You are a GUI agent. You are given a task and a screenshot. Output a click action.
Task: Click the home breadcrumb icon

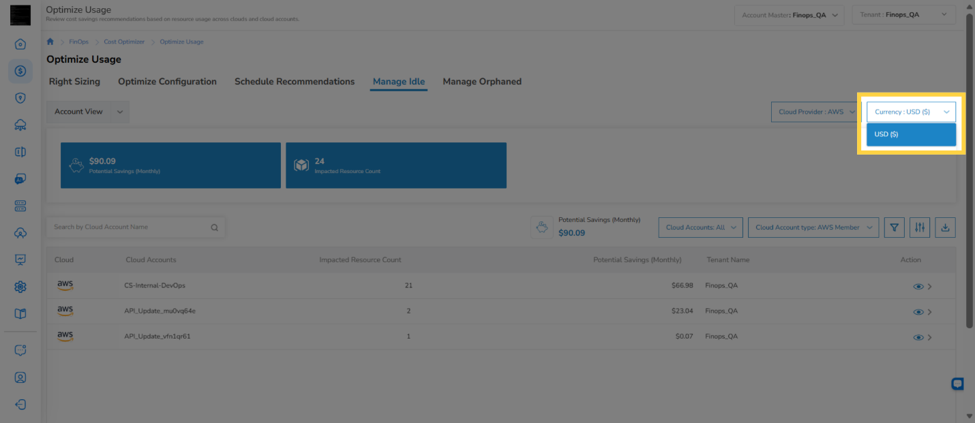tap(50, 42)
